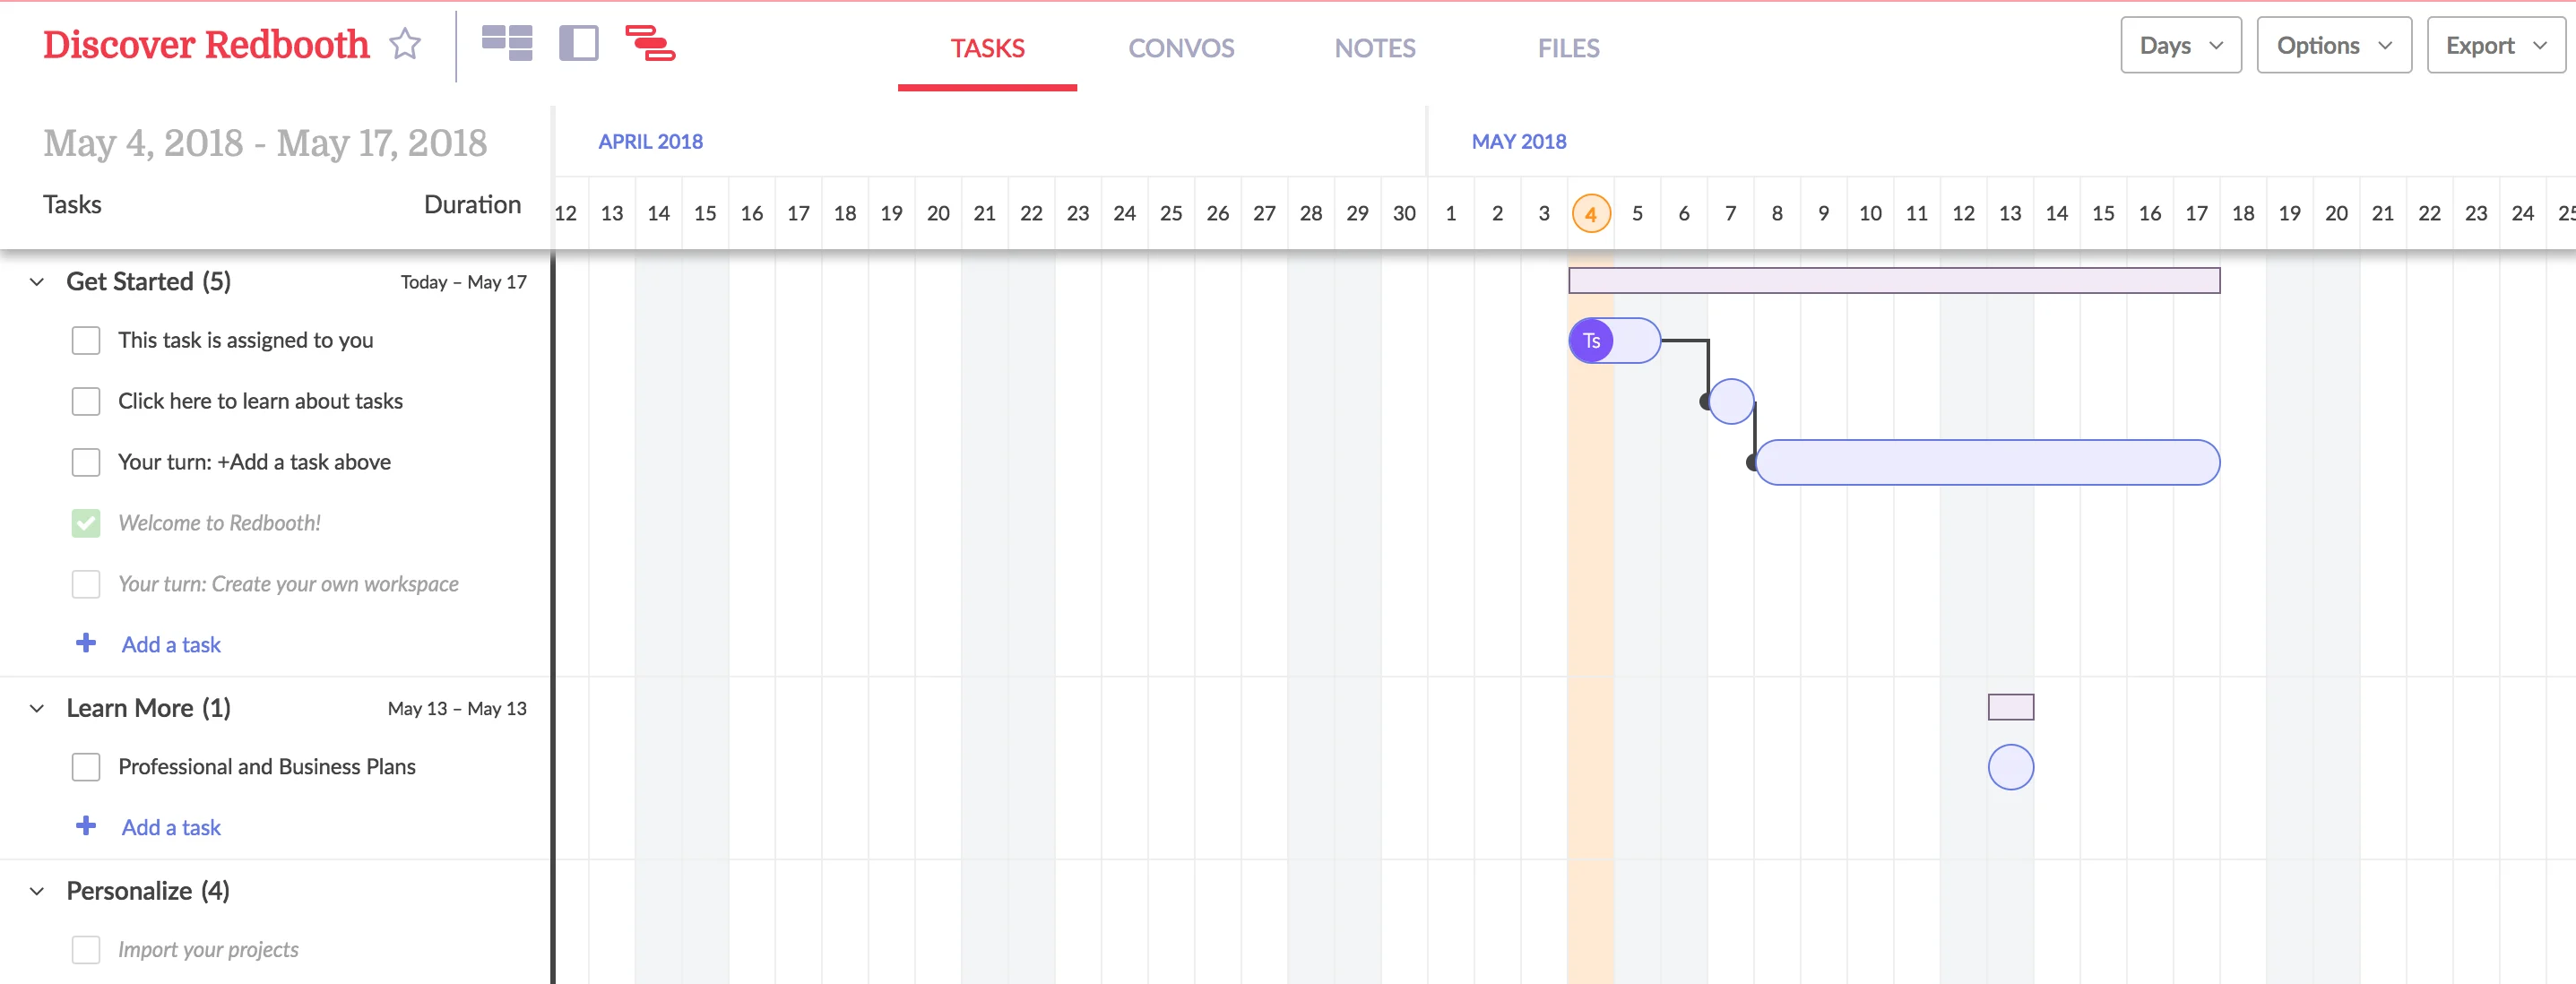Open the Days zoom dropdown
Image resolution: width=2576 pixels, height=984 pixels.
pos(2181,45)
